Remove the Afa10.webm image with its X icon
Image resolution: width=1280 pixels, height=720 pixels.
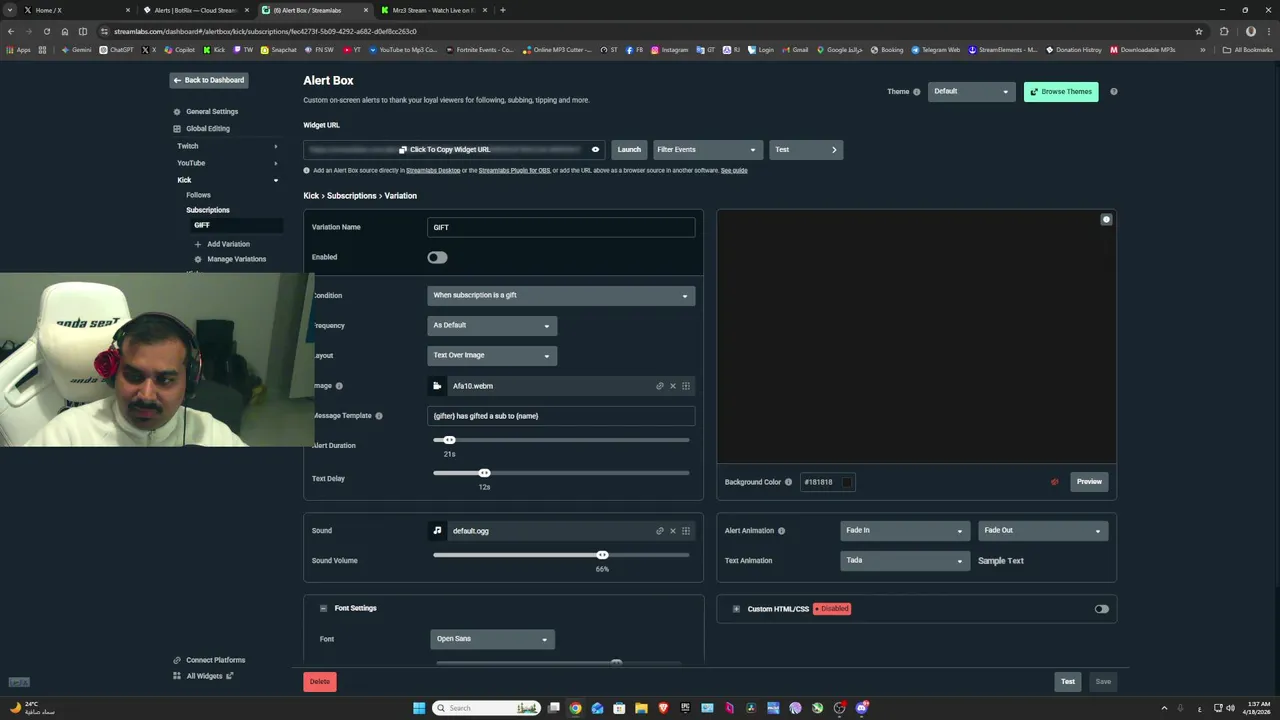tap(673, 386)
